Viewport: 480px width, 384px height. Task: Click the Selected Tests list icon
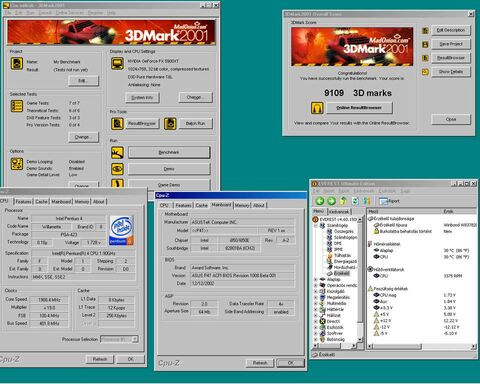17,106
